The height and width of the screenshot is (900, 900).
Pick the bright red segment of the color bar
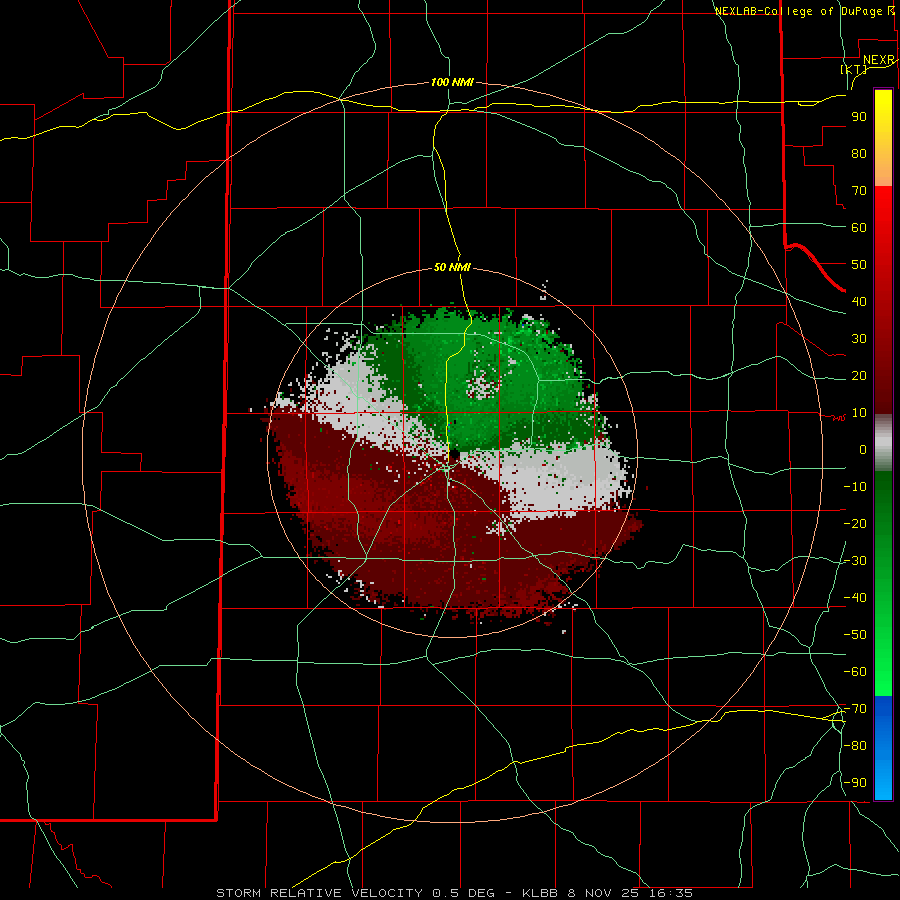point(883,210)
